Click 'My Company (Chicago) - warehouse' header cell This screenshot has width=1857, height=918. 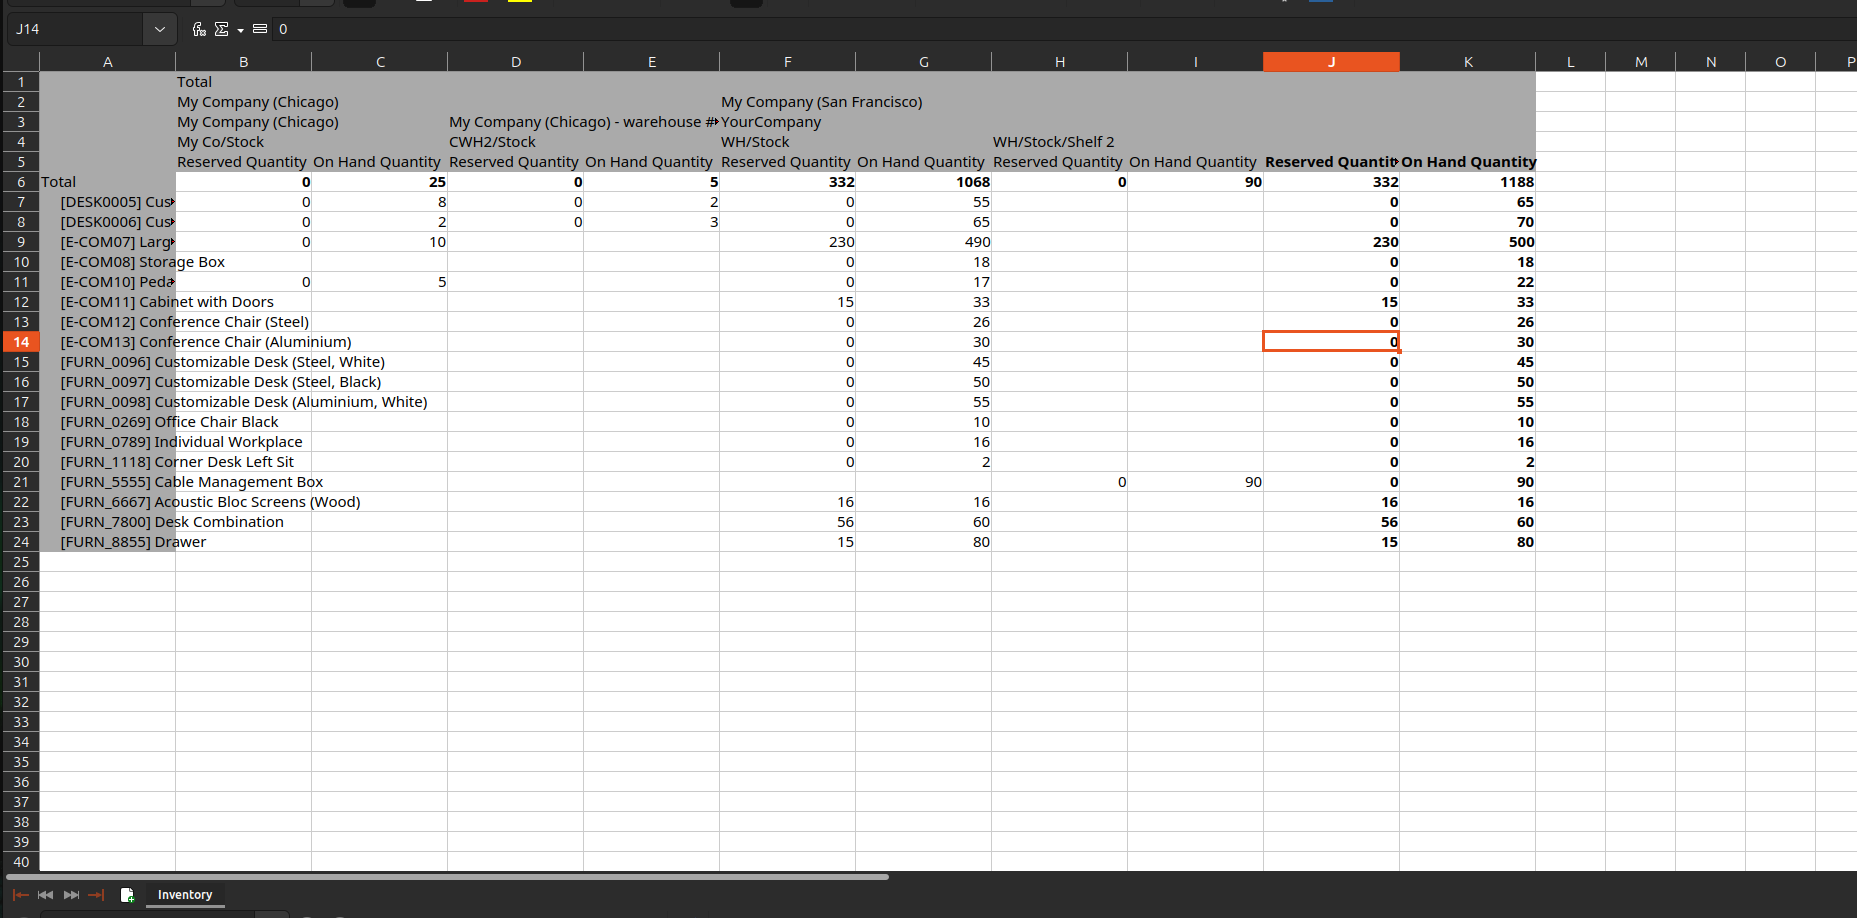coord(583,122)
